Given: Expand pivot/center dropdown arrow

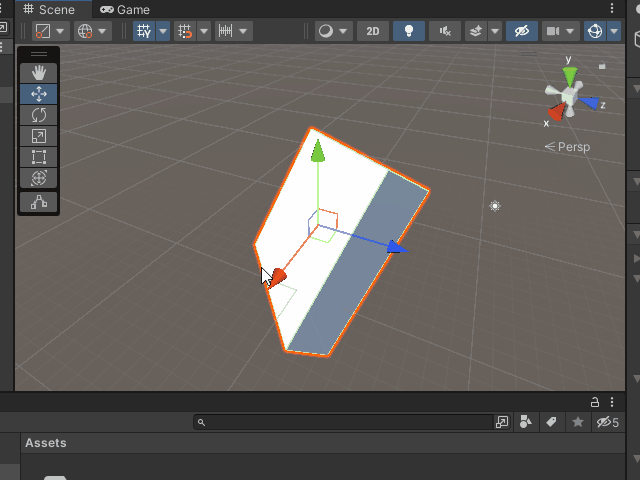Looking at the screenshot, I should [60, 31].
